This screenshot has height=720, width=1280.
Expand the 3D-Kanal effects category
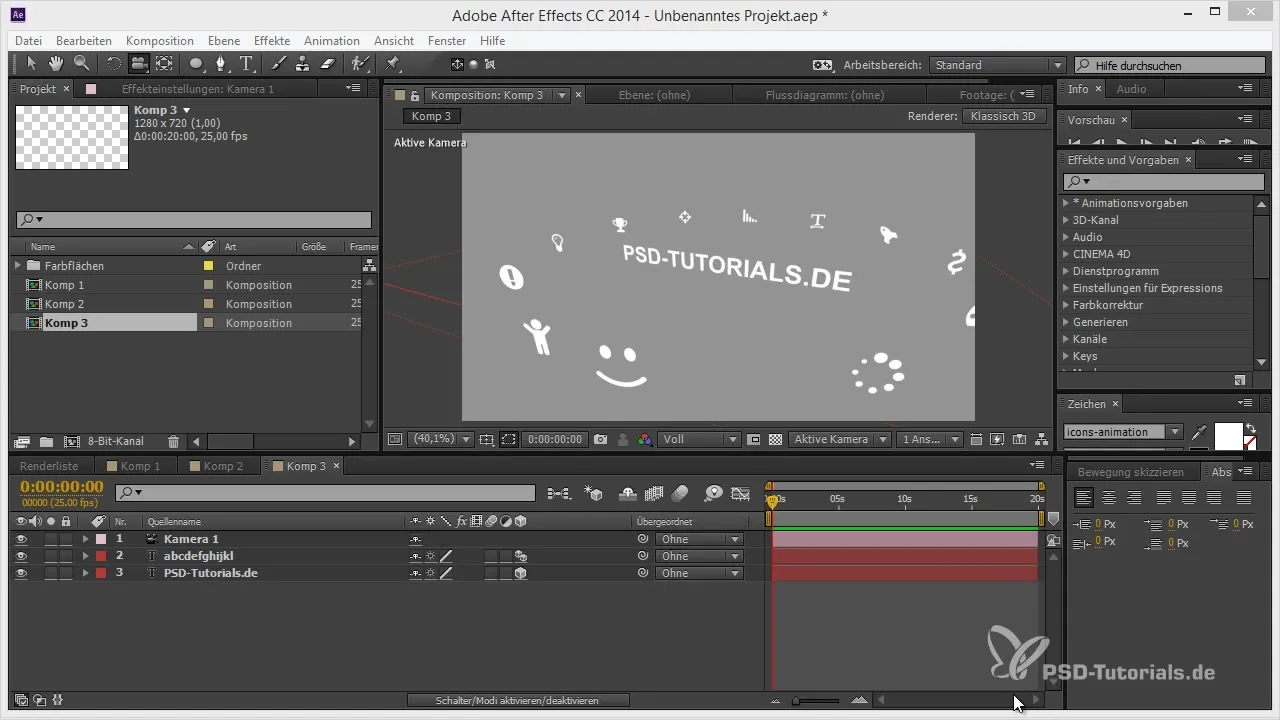[x=1066, y=220]
